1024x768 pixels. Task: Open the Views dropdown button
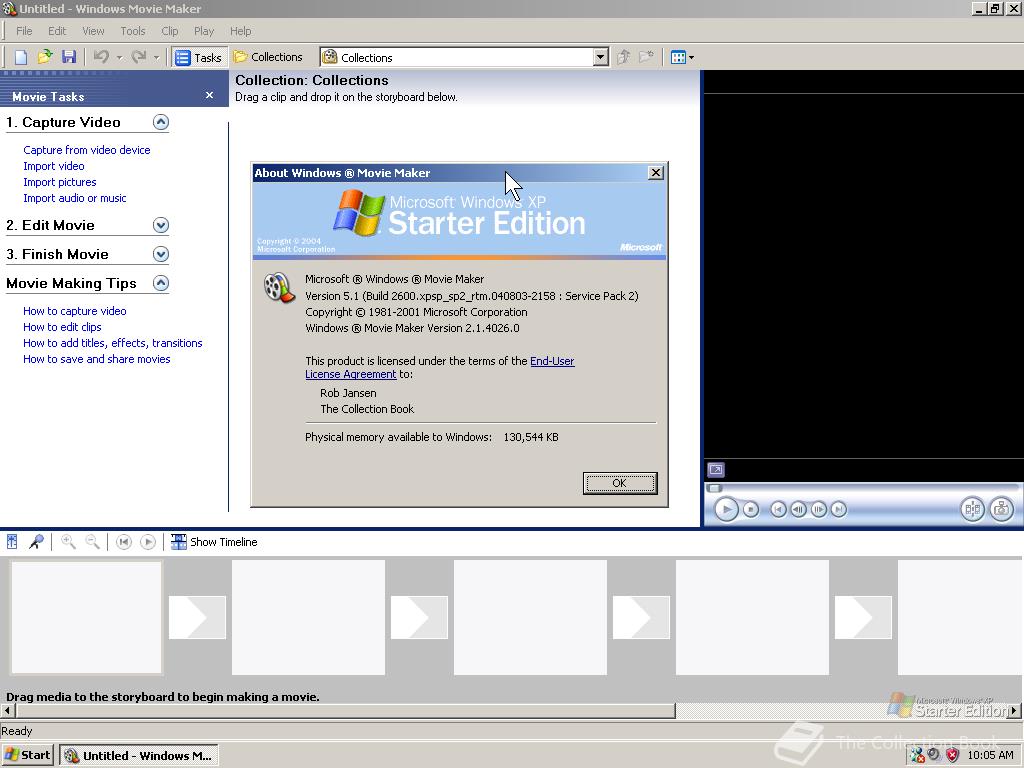pos(682,57)
